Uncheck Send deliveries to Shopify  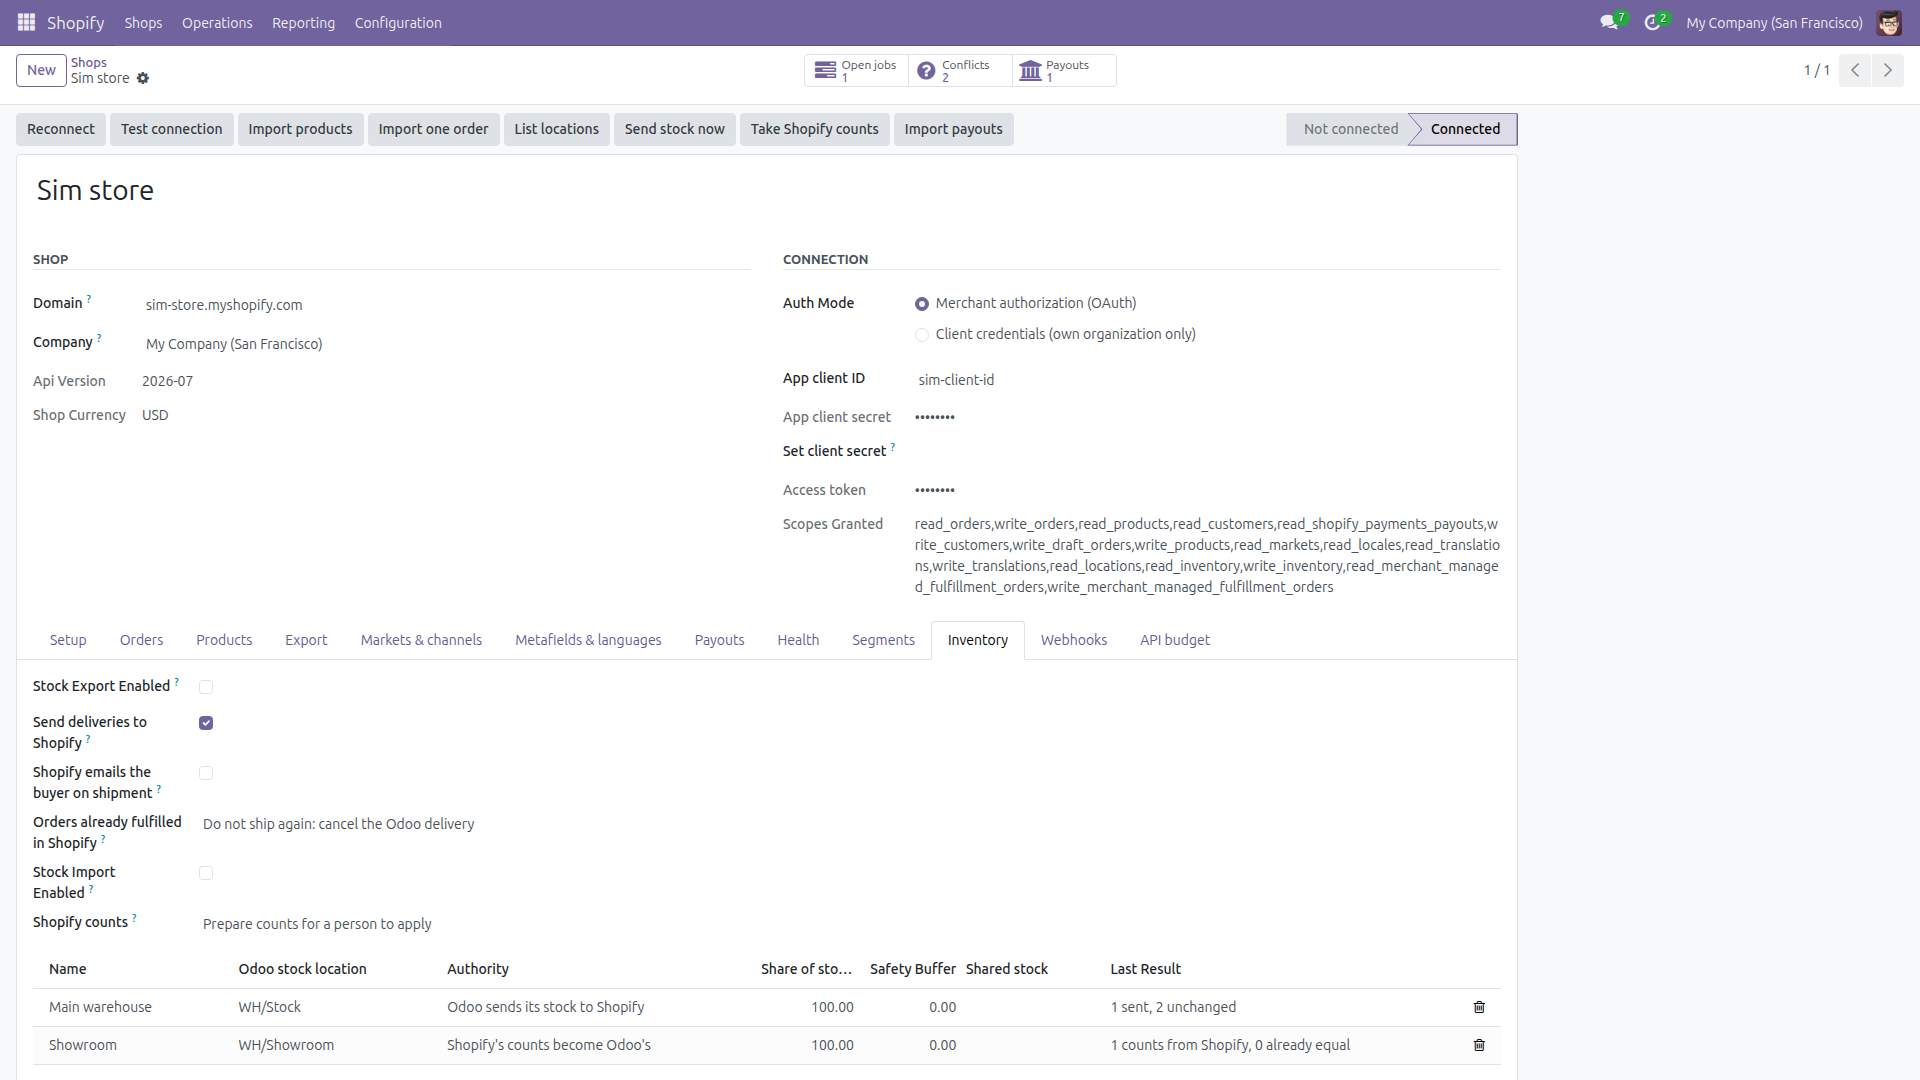pos(206,723)
